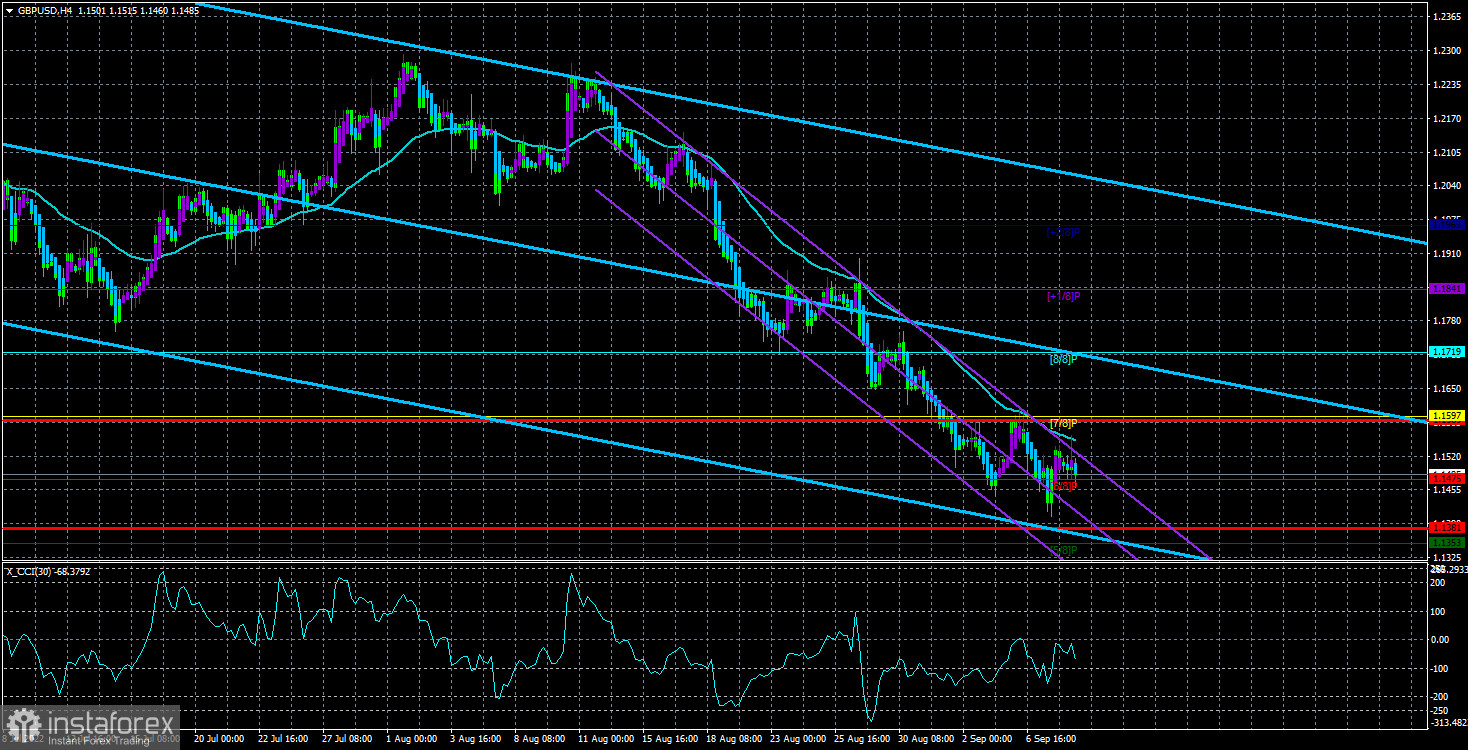Click the [7/8]P Murray level label
The height and width of the screenshot is (750, 1468).
pyautogui.click(x=1062, y=423)
